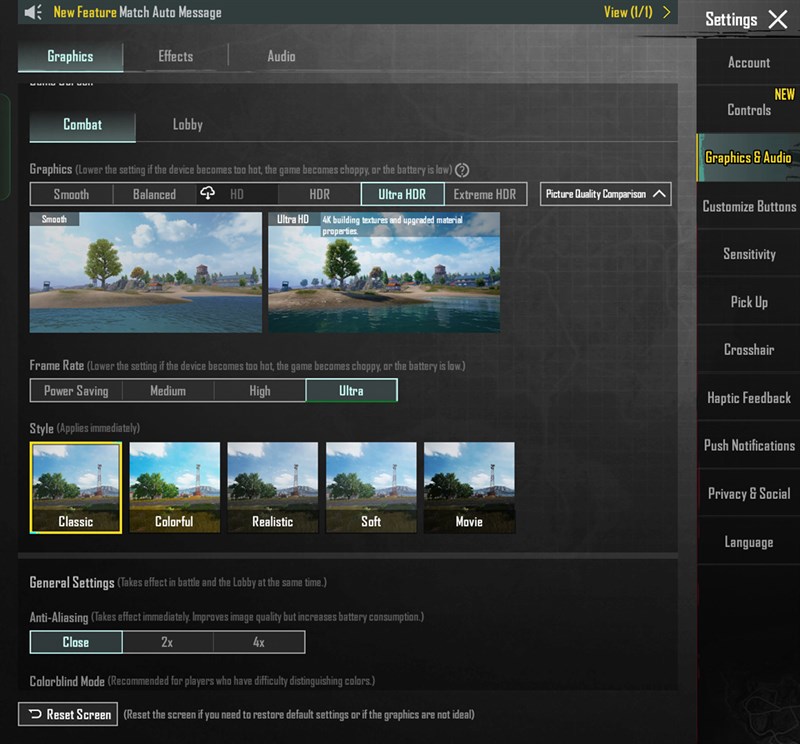The width and height of the screenshot is (800, 744).
Task: Go to Sensitivity settings
Action: point(749,254)
